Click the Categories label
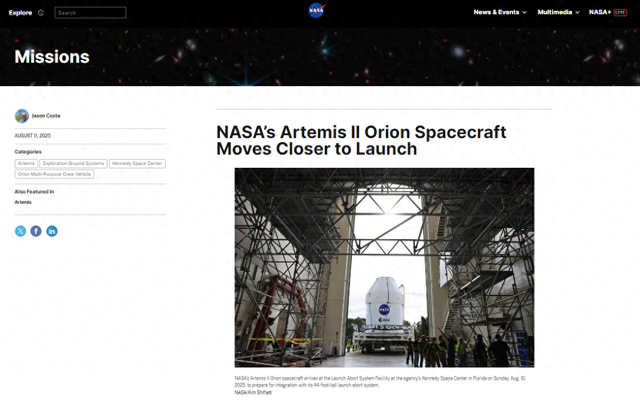Viewport: 640px width, 400px height. pos(28,152)
